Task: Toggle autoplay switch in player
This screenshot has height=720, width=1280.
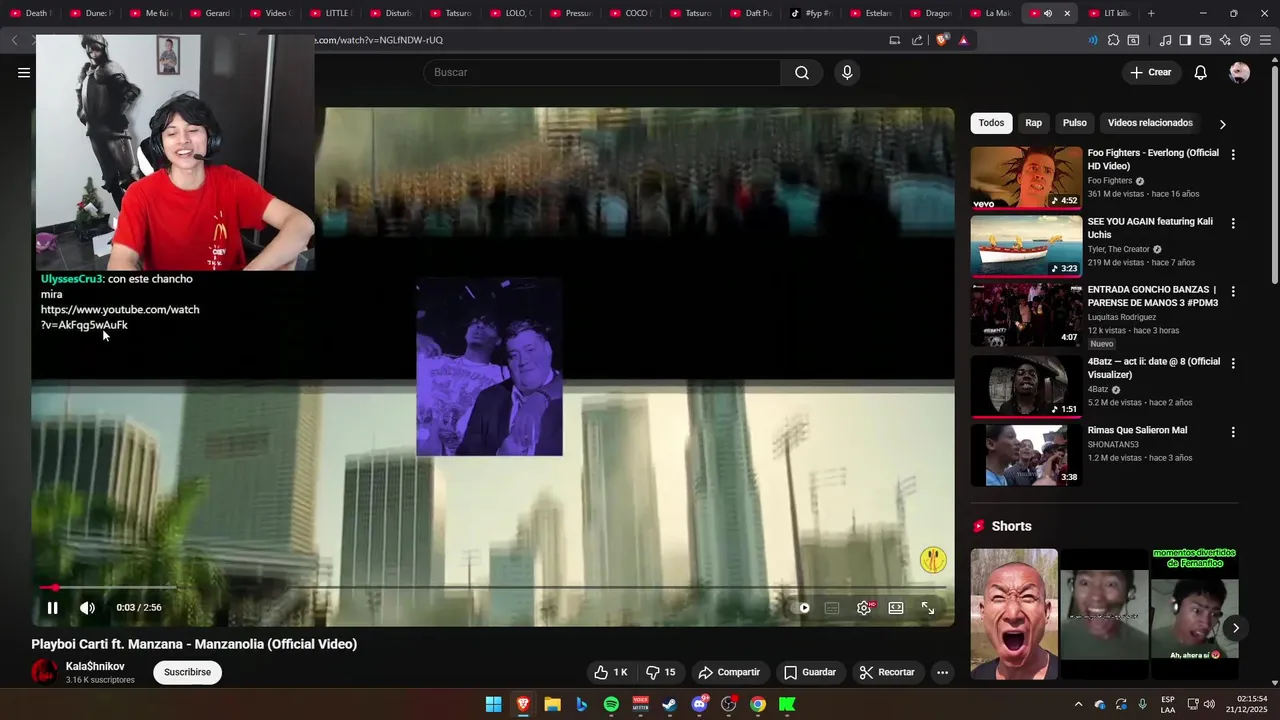Action: pyautogui.click(x=801, y=607)
